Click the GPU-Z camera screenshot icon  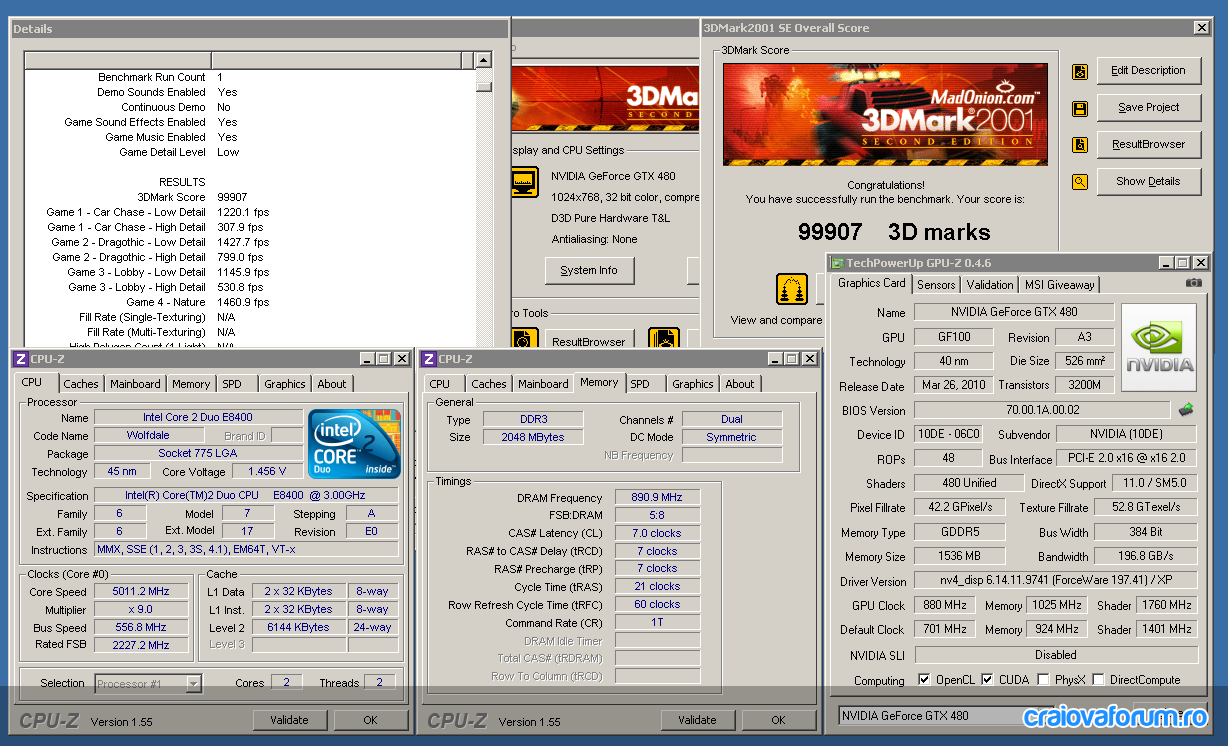tap(1193, 283)
